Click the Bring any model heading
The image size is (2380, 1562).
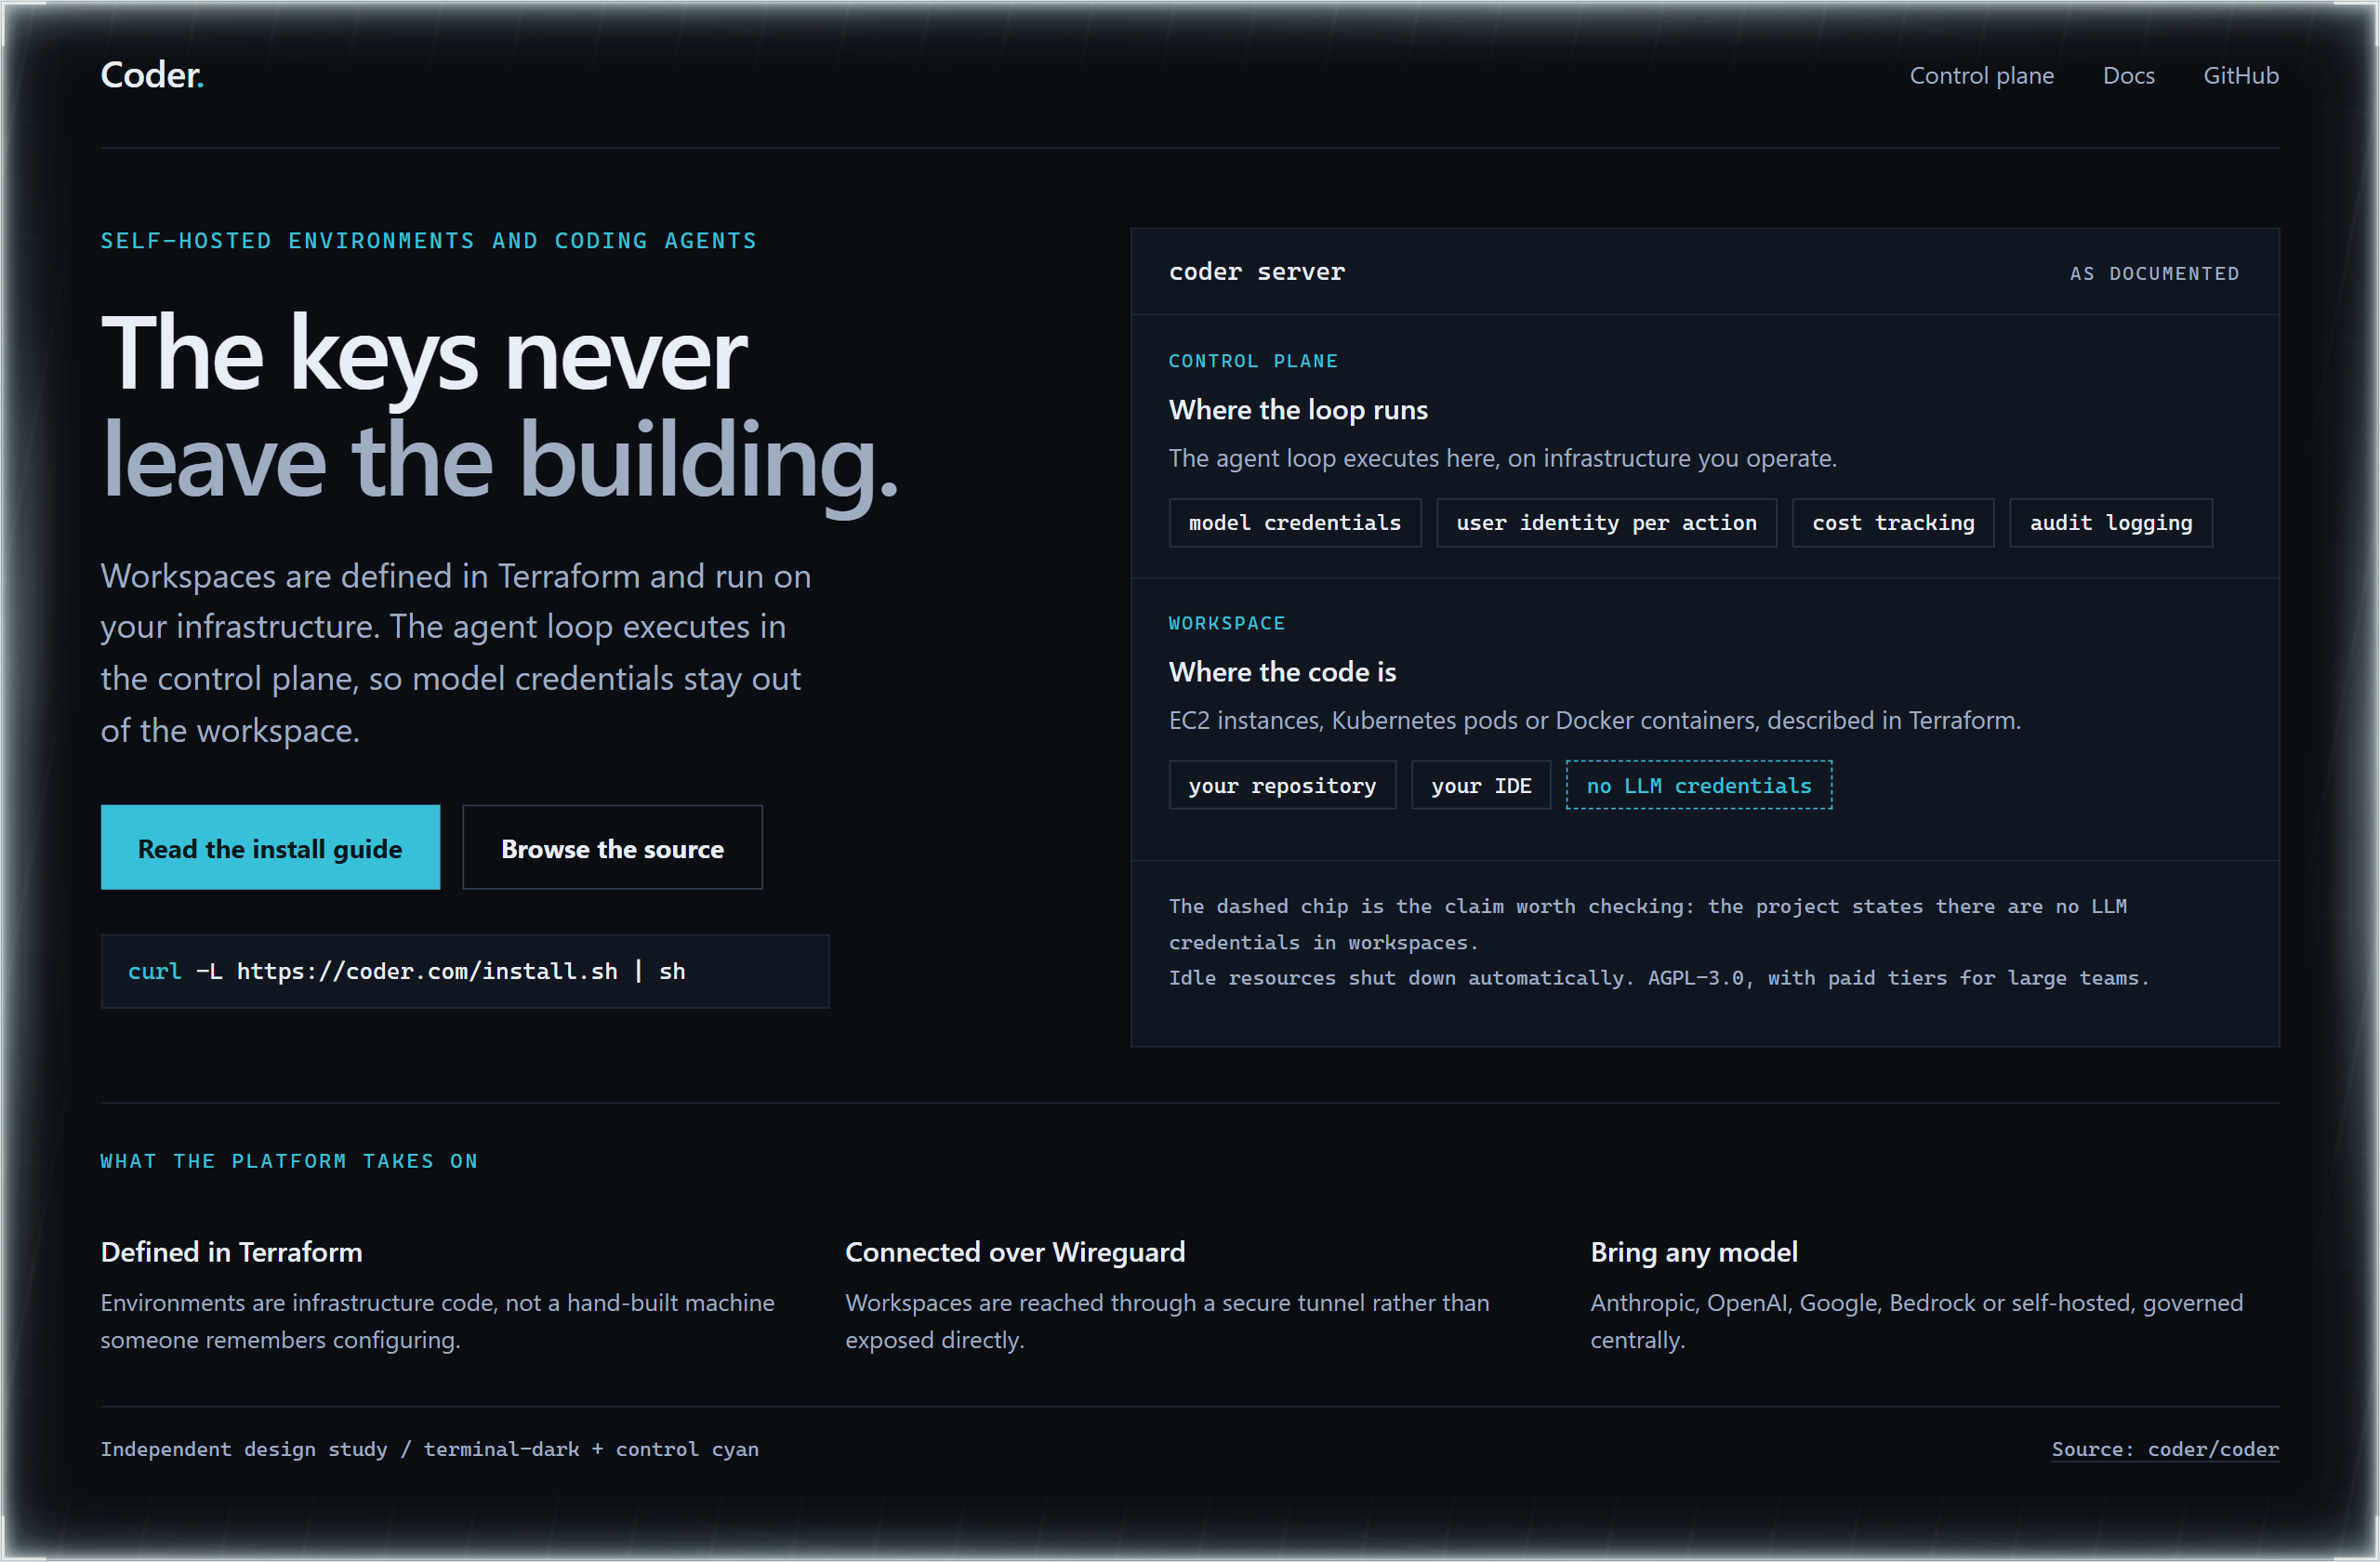[1694, 1252]
